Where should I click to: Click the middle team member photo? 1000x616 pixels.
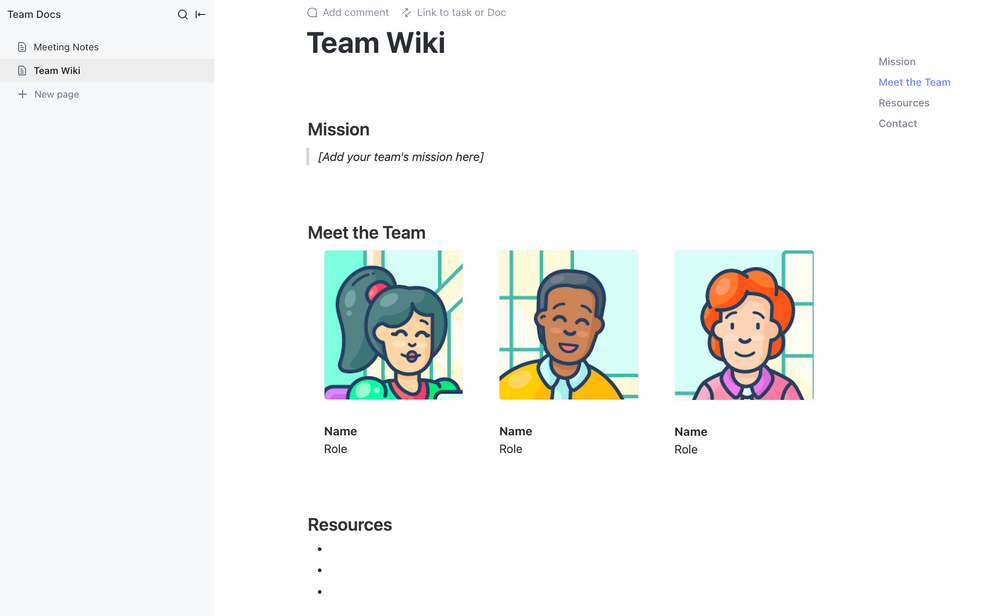tap(568, 324)
